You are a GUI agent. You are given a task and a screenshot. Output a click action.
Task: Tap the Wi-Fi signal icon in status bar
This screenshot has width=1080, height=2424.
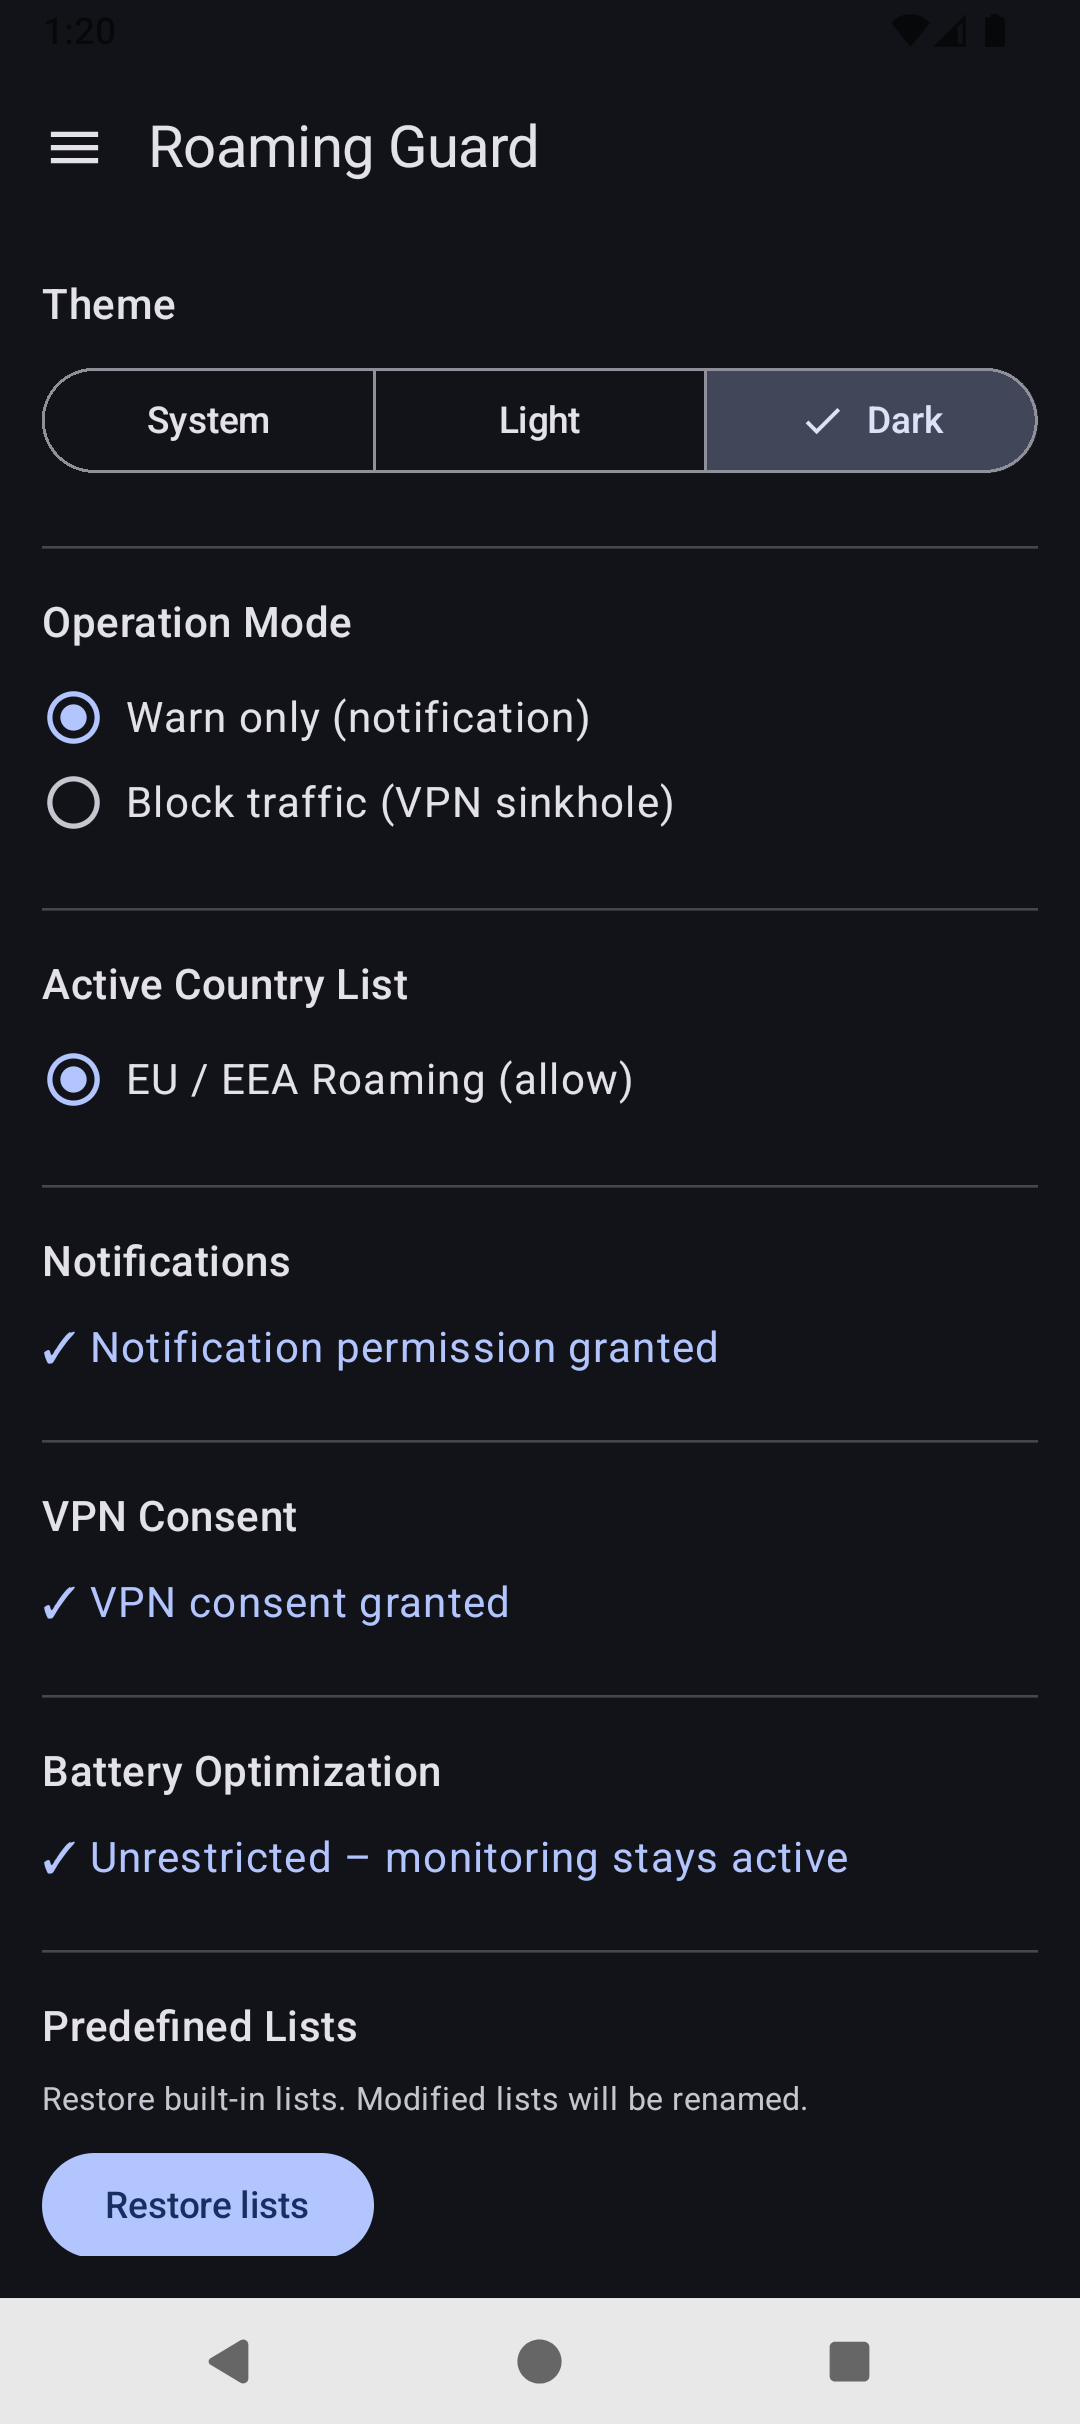tap(909, 31)
